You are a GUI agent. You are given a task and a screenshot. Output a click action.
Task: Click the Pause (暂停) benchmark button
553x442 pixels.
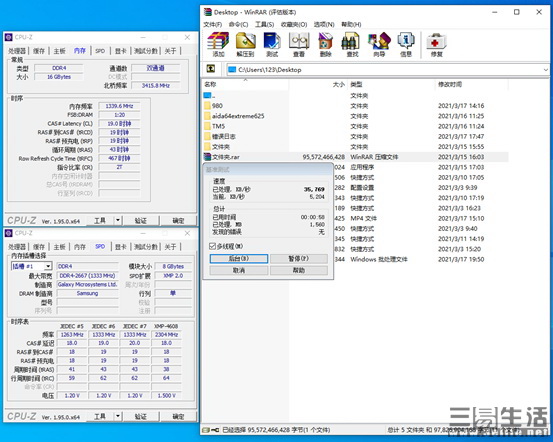[299, 259]
